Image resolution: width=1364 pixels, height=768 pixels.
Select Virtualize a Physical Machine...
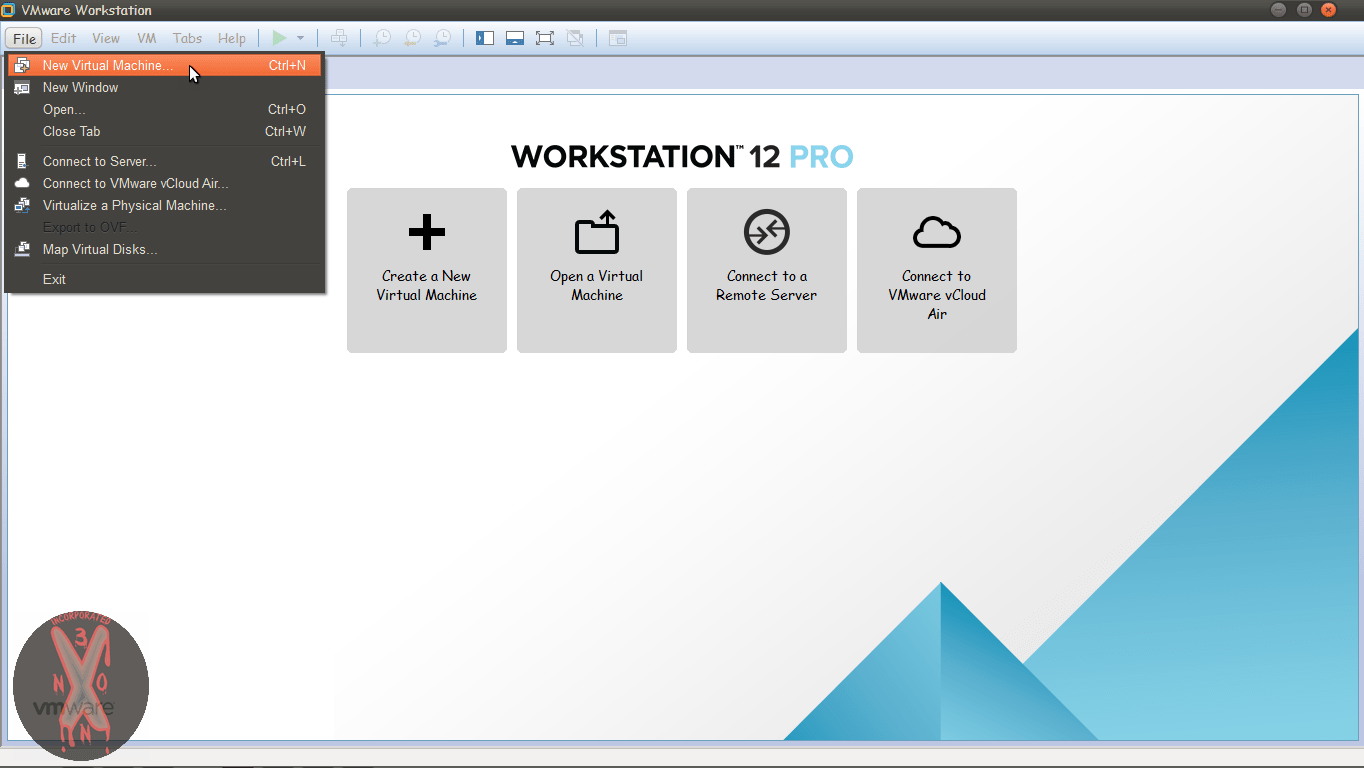(165, 205)
